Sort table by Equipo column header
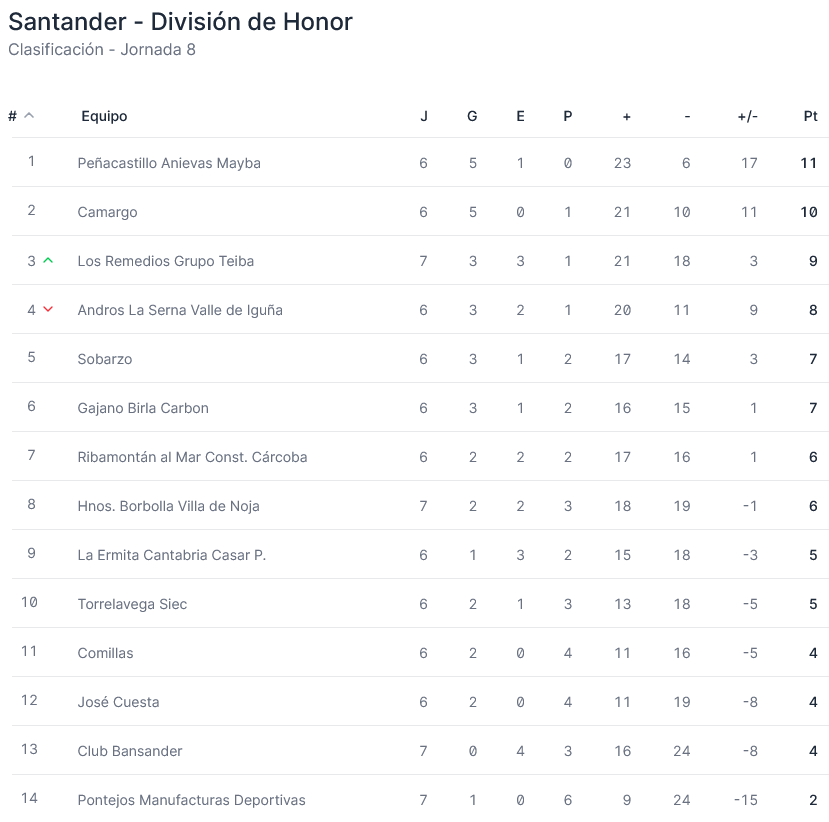The height and width of the screenshot is (822, 829). pos(104,116)
